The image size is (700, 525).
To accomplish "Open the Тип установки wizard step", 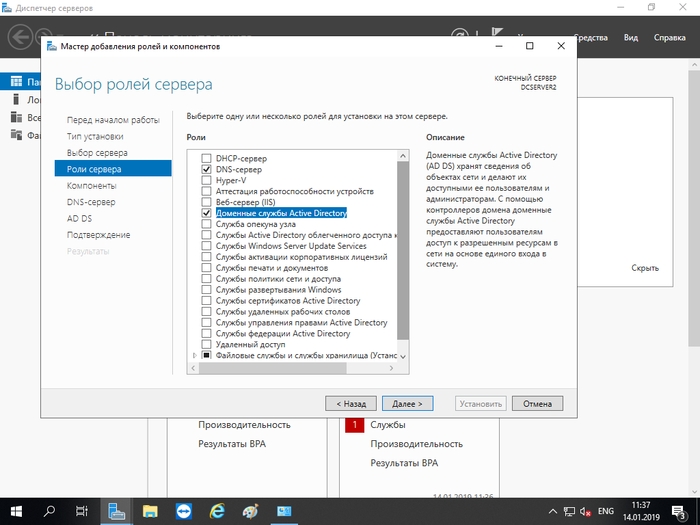I will point(95,136).
